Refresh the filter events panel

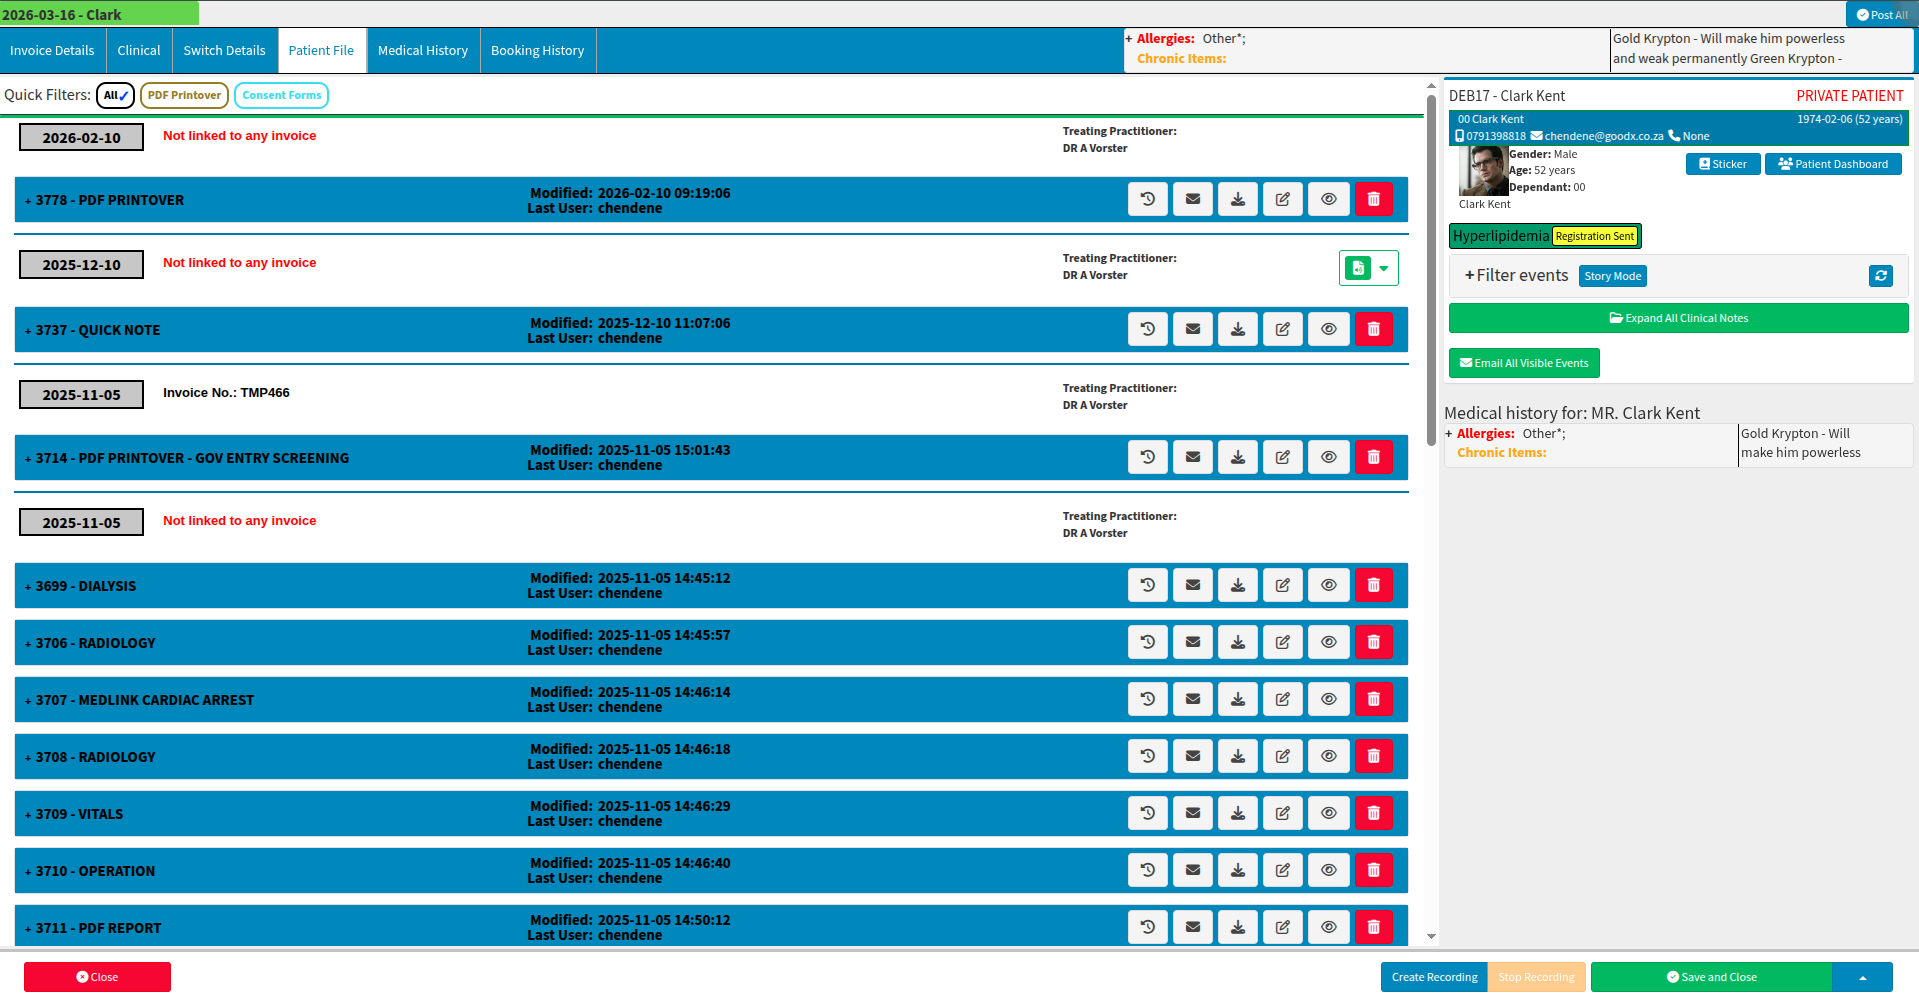point(1881,276)
